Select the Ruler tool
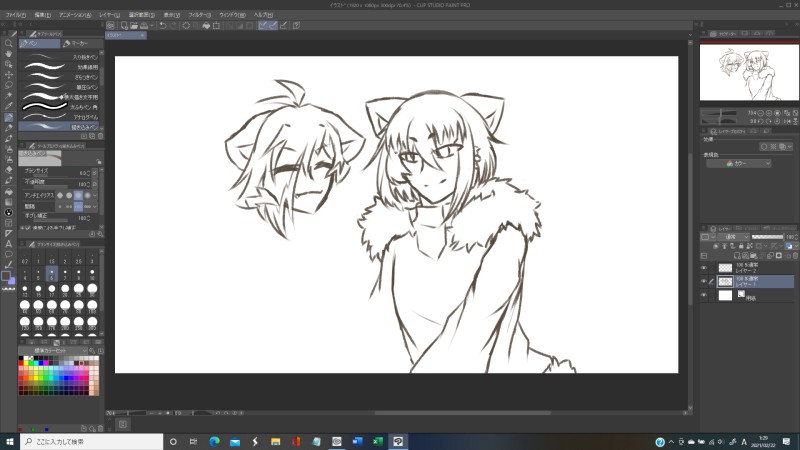800x450 pixels. click(x=8, y=233)
